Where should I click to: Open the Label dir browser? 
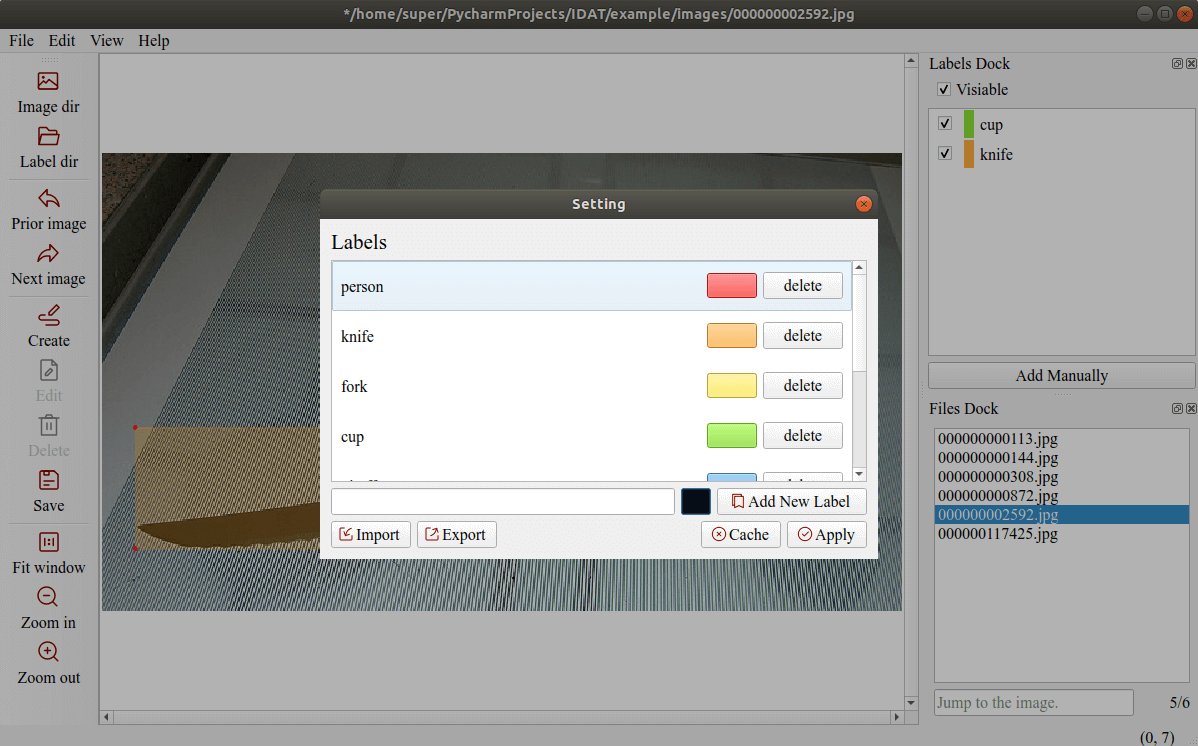pos(48,147)
